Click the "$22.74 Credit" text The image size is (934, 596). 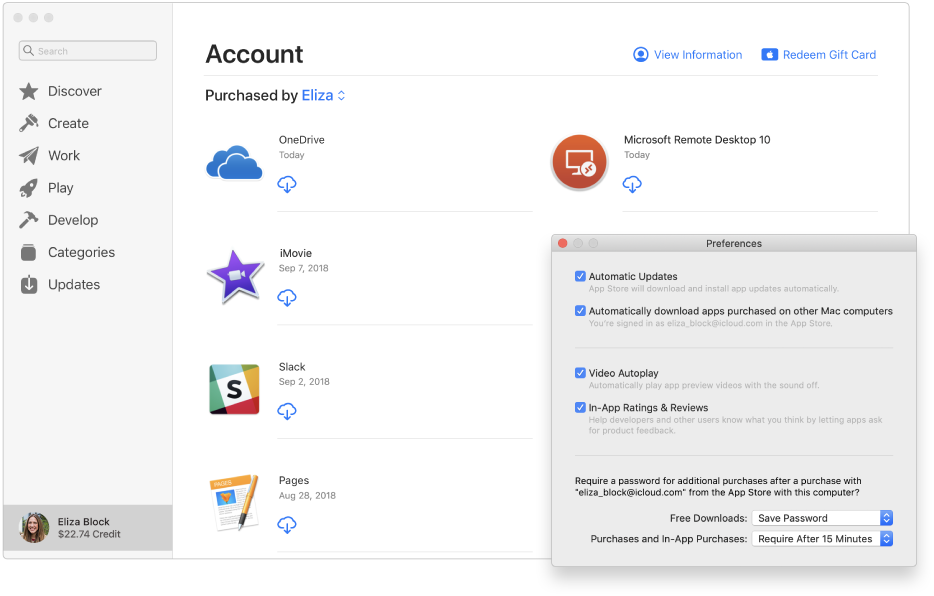tap(89, 534)
